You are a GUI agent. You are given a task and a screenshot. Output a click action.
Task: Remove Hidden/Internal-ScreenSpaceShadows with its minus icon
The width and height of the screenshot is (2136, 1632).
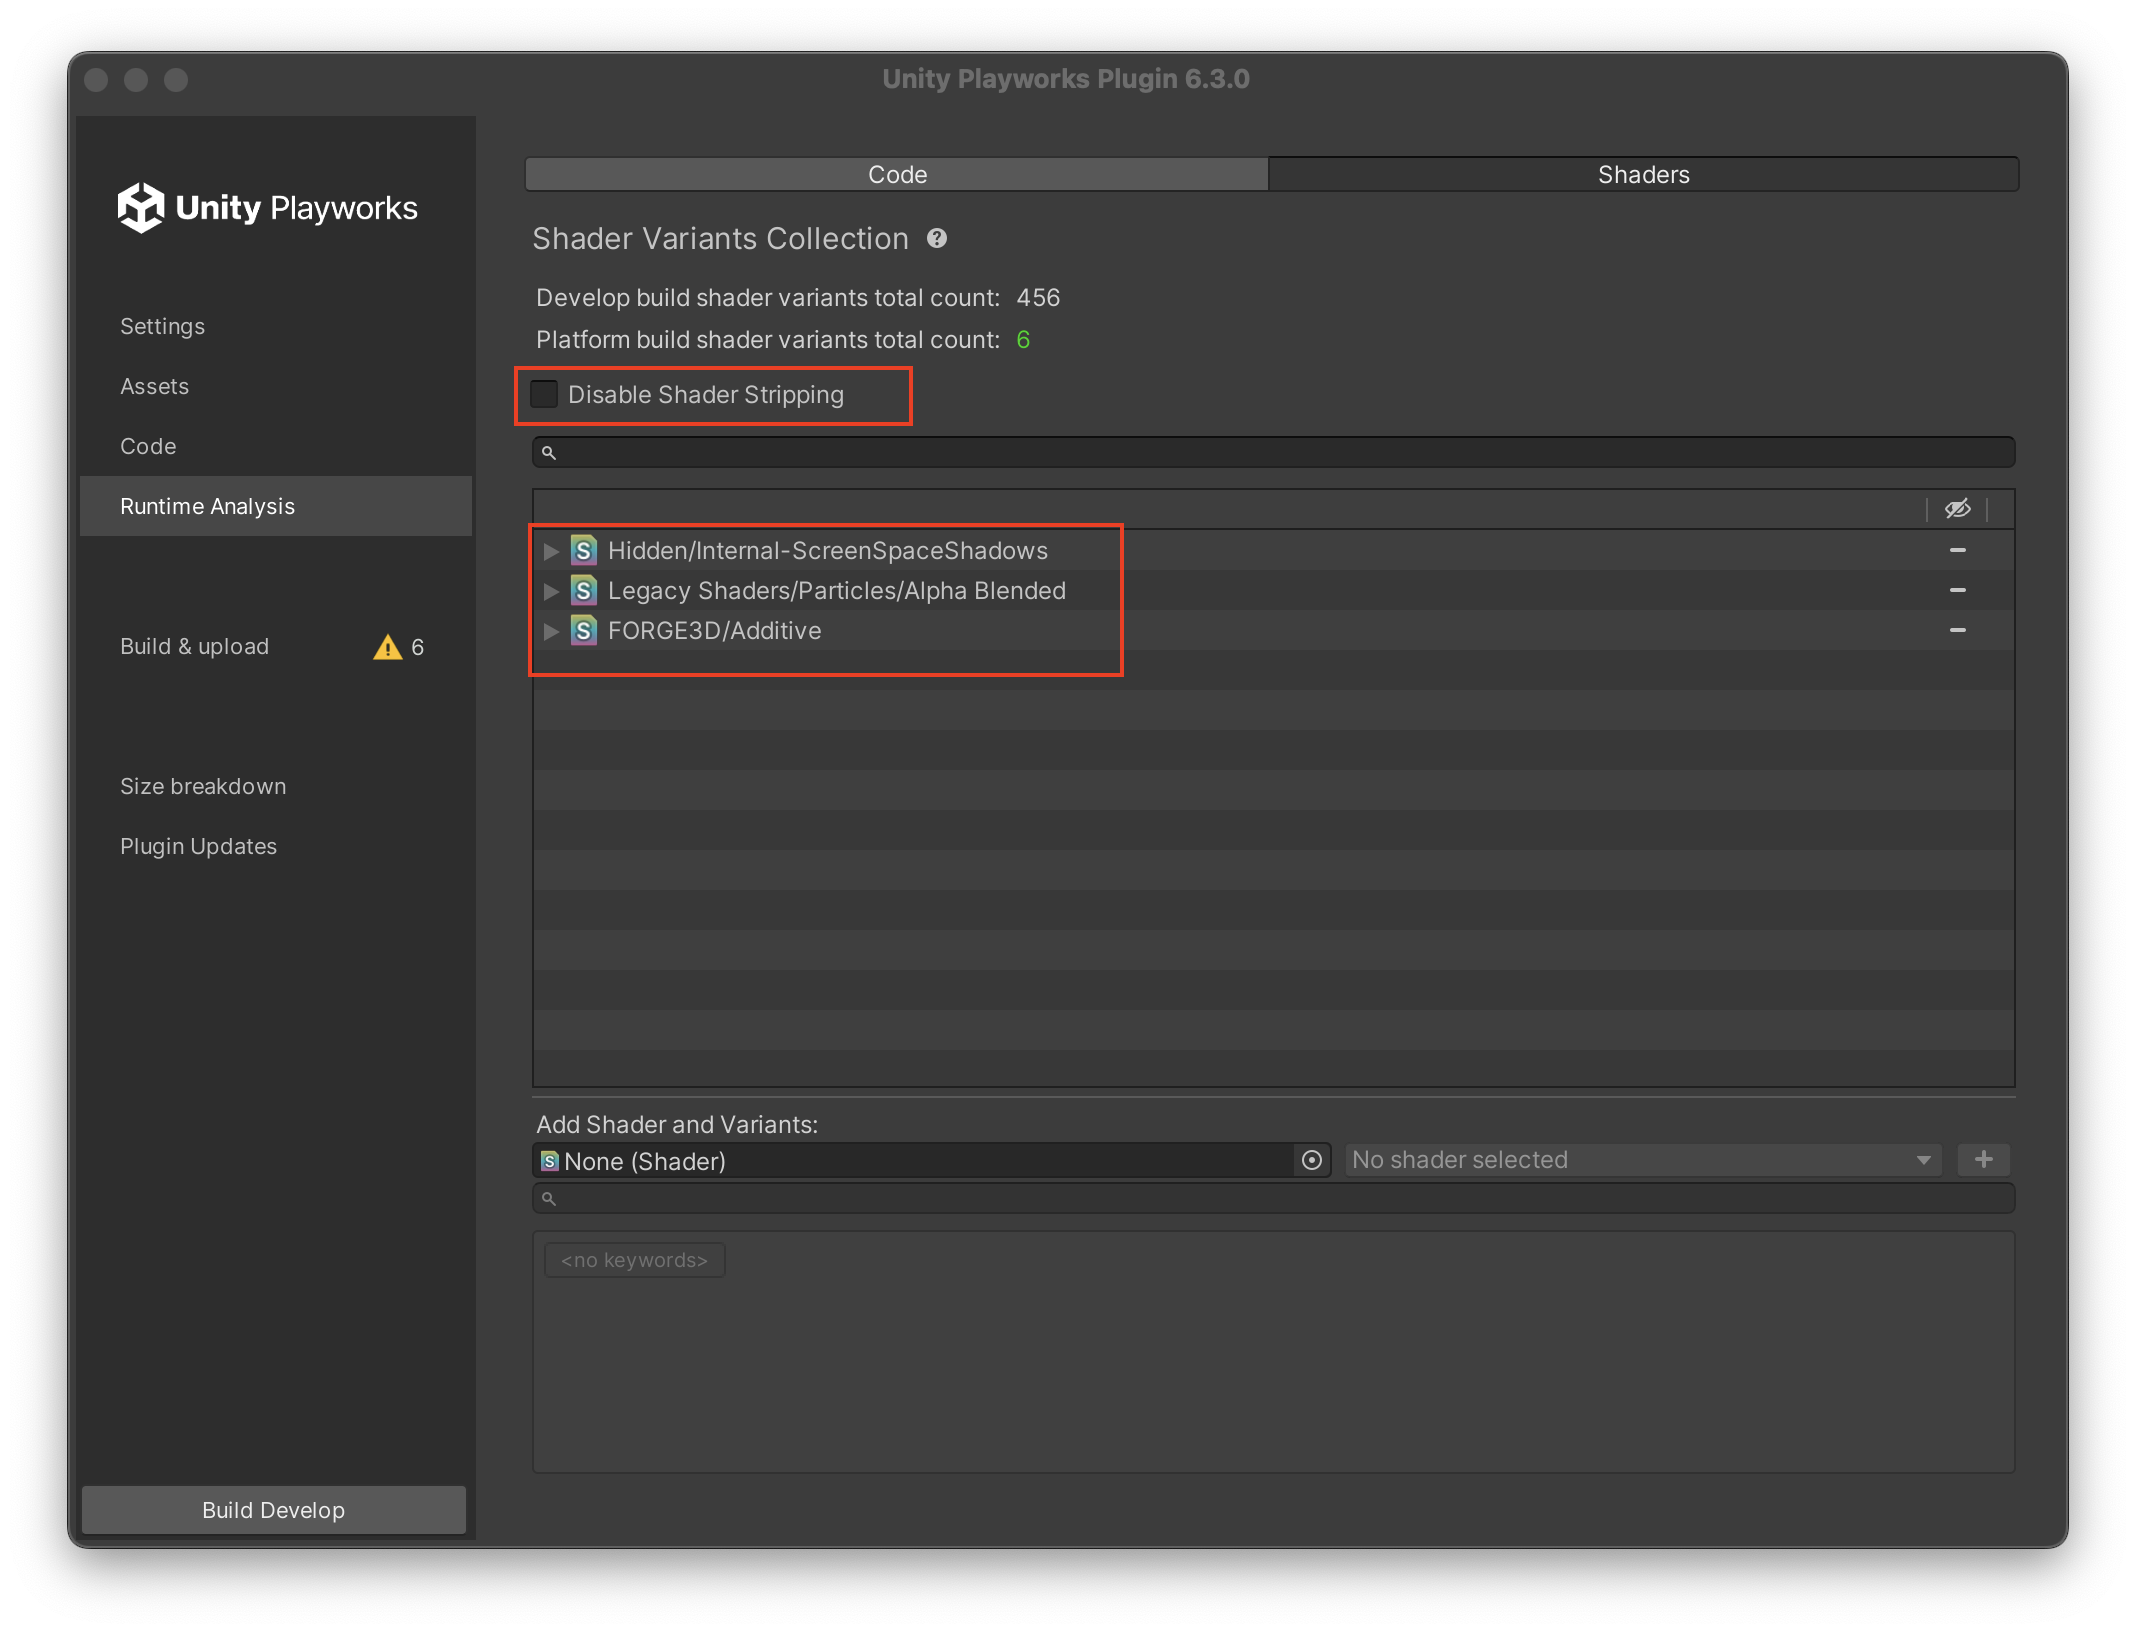point(1958,550)
